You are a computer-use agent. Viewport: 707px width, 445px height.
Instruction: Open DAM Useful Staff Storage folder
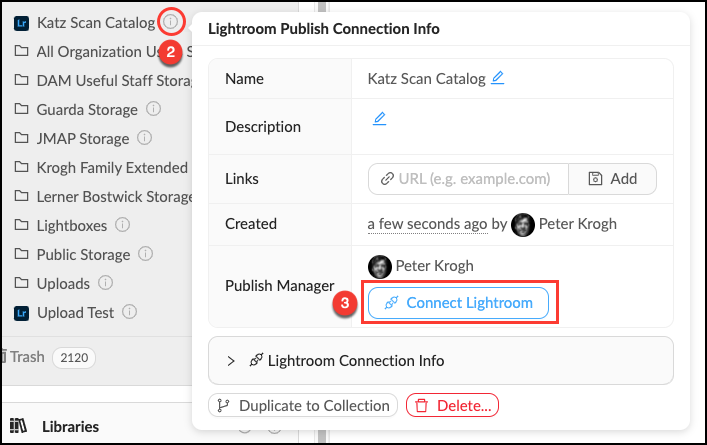(x=110, y=80)
